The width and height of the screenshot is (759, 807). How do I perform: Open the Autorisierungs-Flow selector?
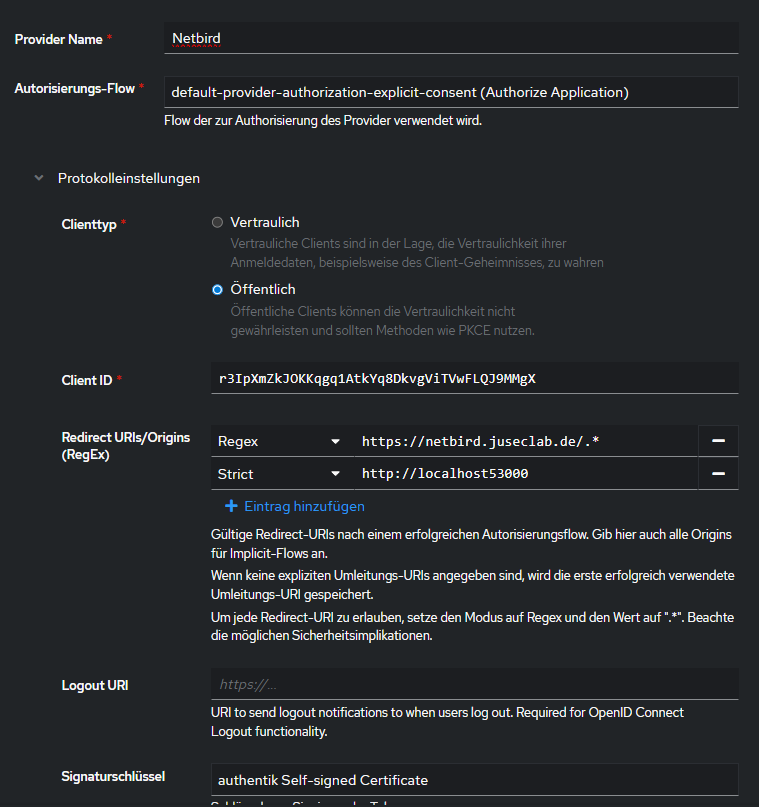(x=451, y=92)
